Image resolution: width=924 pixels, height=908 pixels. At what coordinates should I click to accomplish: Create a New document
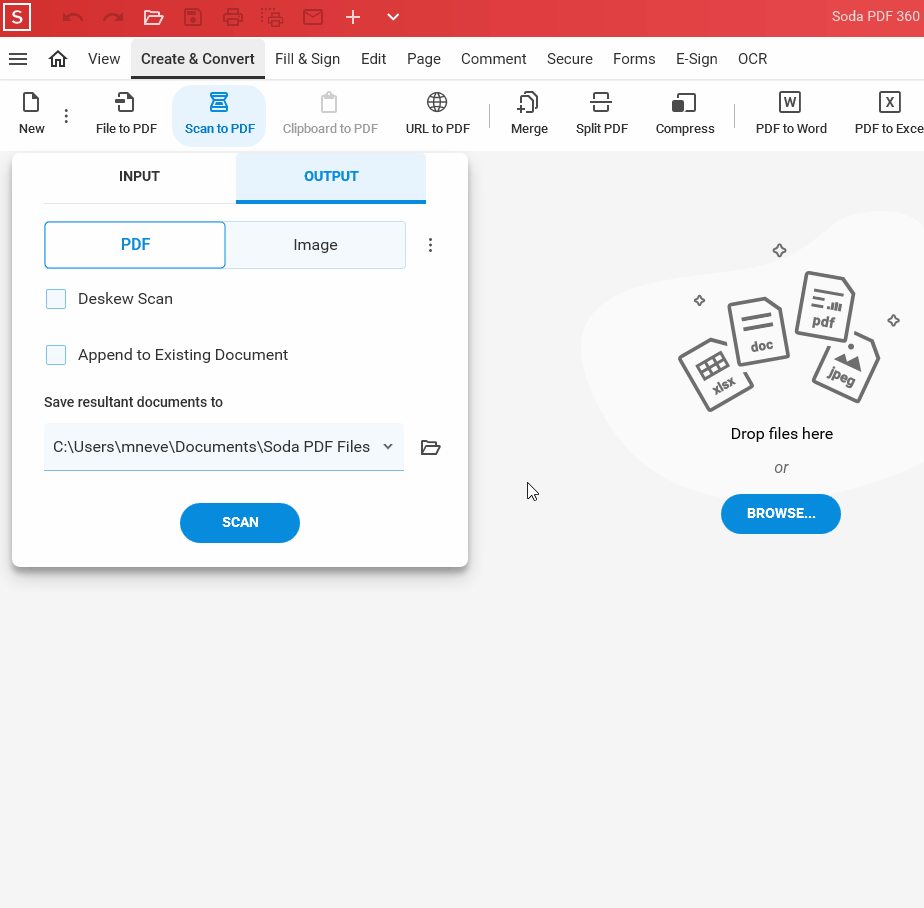[x=31, y=114]
